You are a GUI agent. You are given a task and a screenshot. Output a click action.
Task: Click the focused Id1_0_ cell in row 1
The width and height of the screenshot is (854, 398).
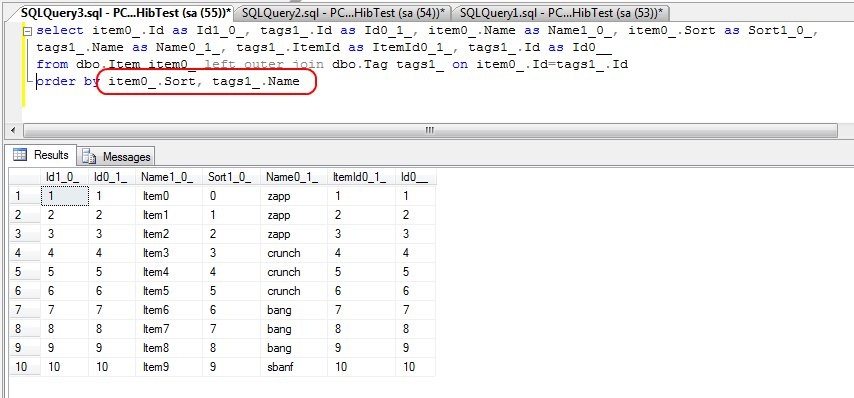tap(64, 196)
